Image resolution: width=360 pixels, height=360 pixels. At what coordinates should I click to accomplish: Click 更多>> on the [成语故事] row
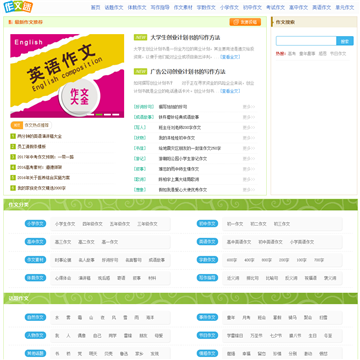pos(249,117)
